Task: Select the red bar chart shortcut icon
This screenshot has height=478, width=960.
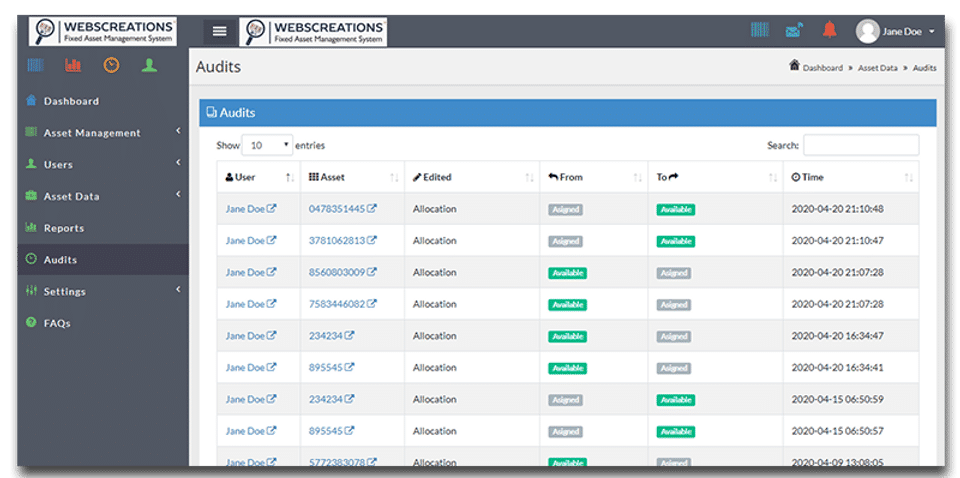Action: click(x=73, y=65)
